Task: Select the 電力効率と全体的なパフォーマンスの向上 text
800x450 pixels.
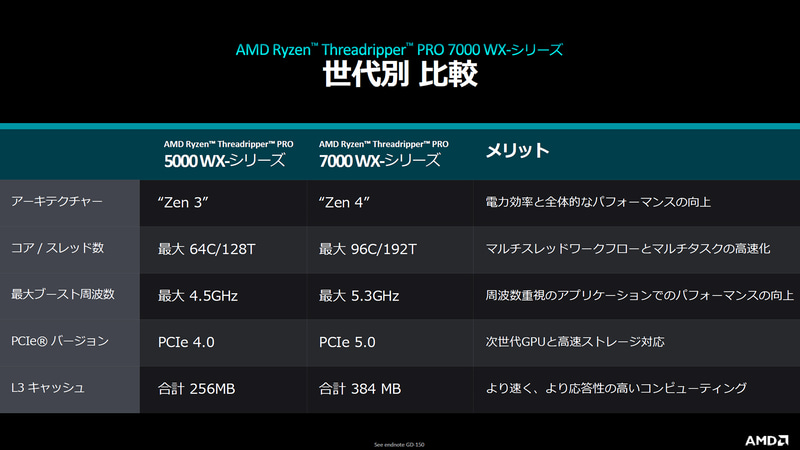Action: click(598, 202)
